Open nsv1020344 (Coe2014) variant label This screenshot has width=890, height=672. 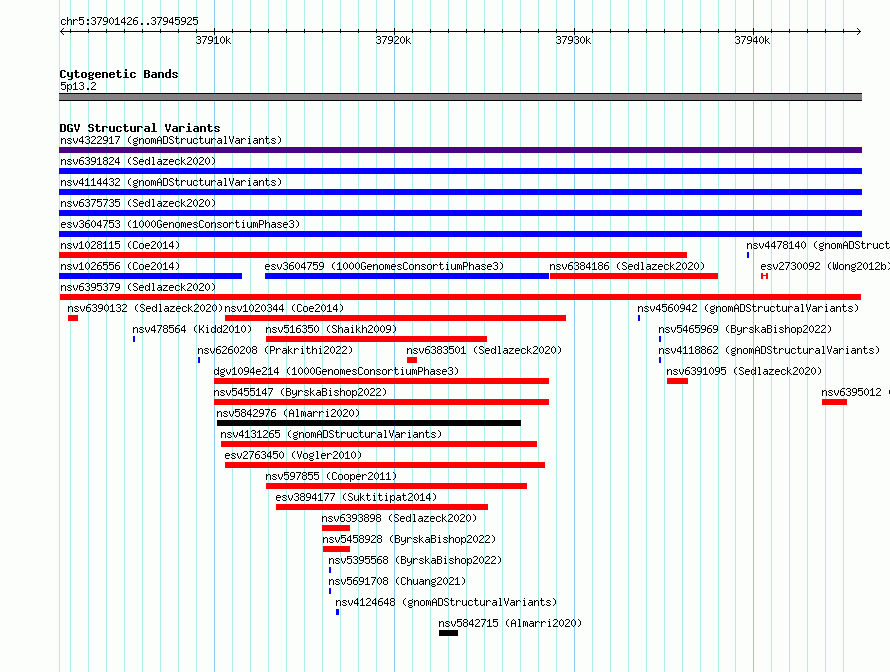[x=284, y=308]
